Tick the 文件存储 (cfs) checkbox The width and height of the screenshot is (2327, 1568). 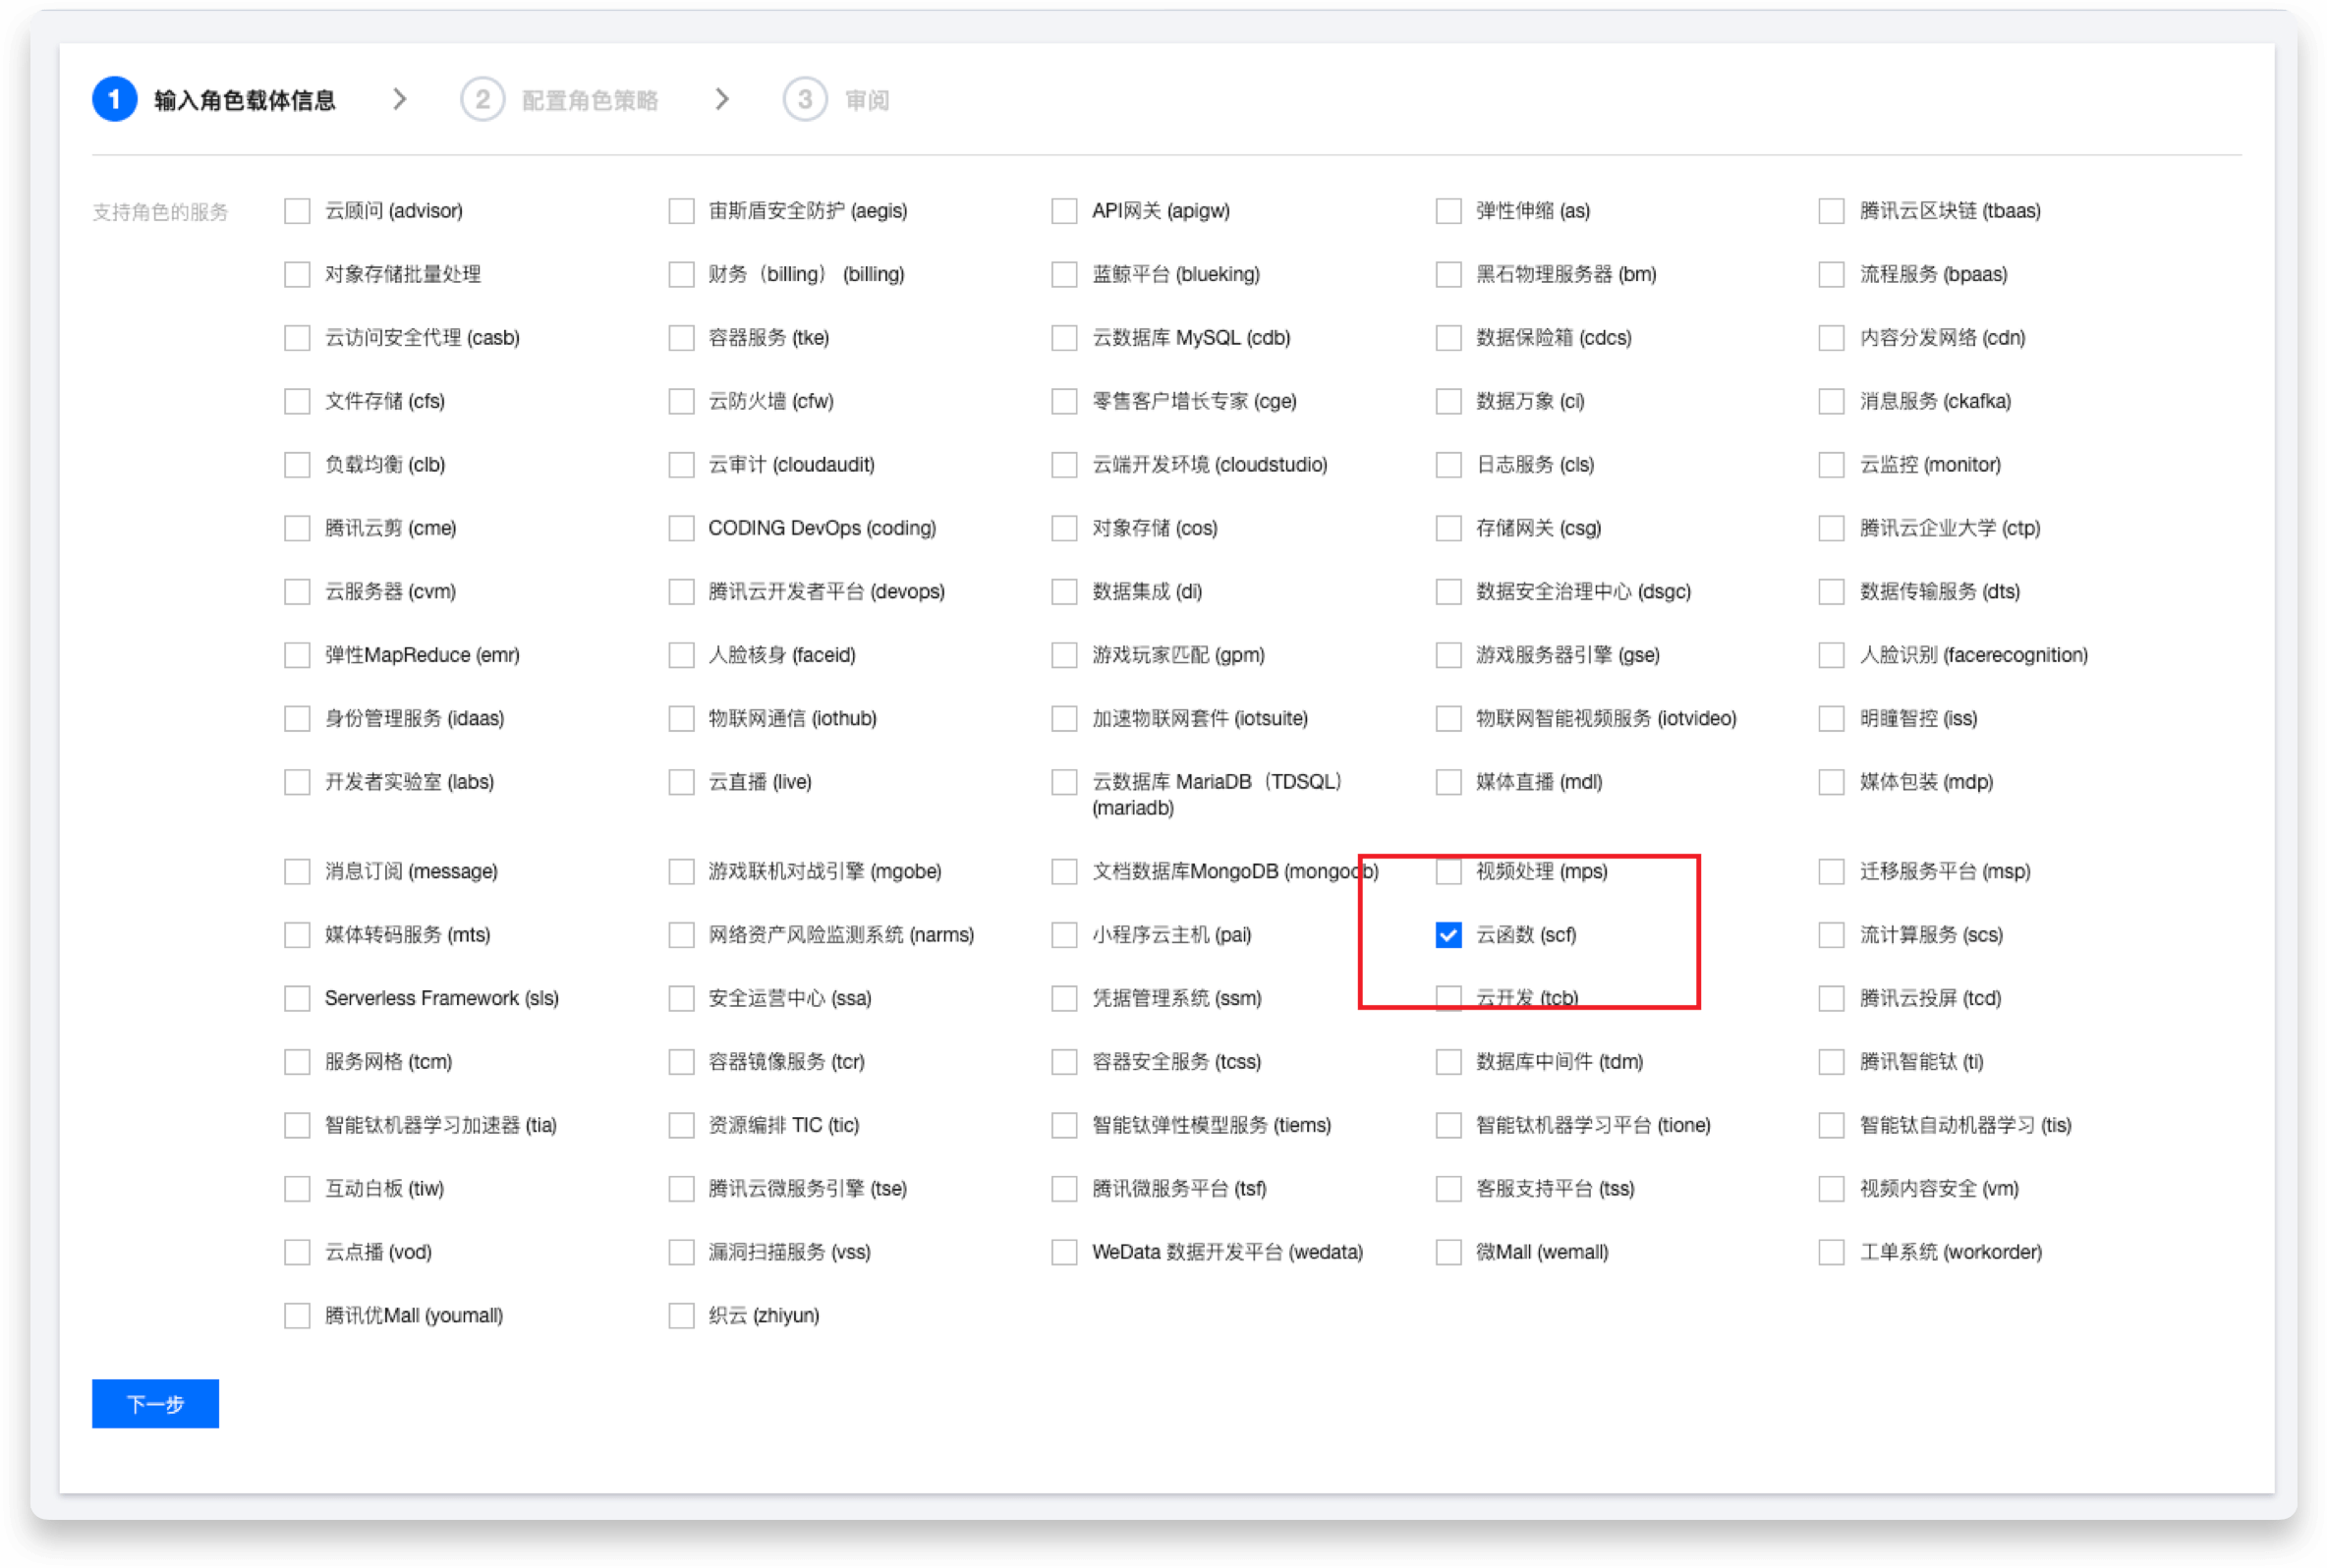[297, 401]
